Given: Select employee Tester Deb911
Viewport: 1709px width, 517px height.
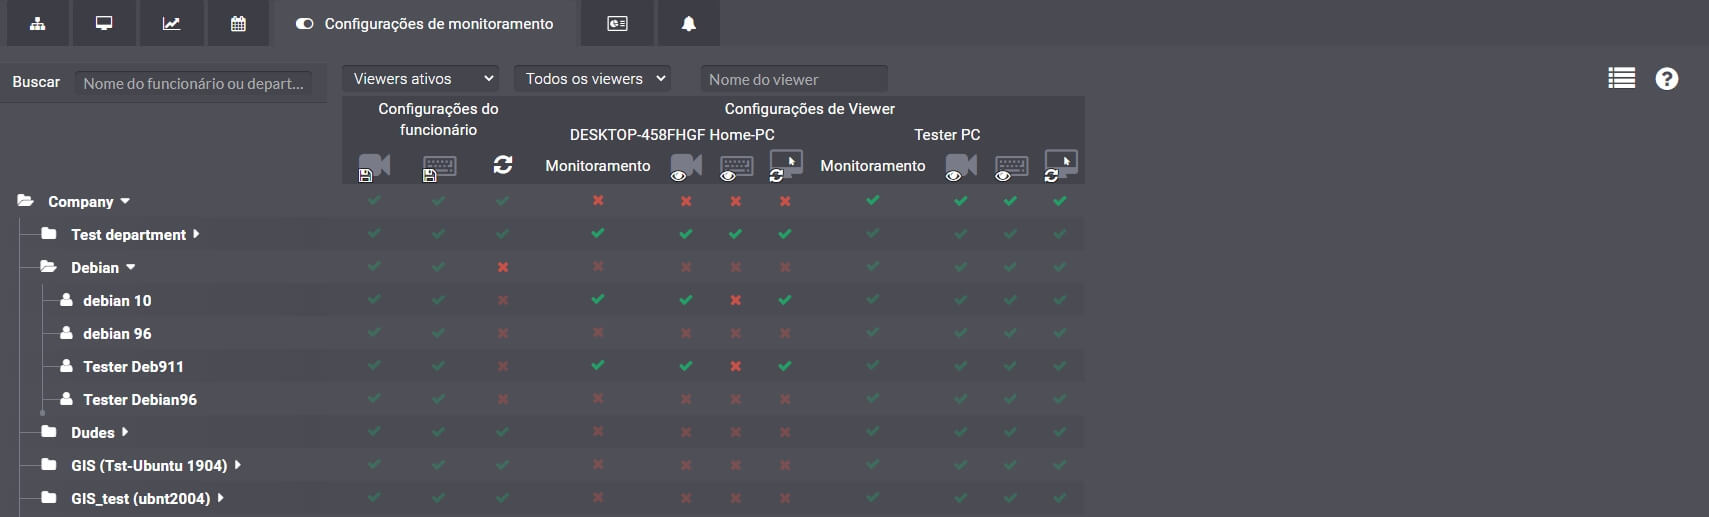Looking at the screenshot, I should 133,366.
